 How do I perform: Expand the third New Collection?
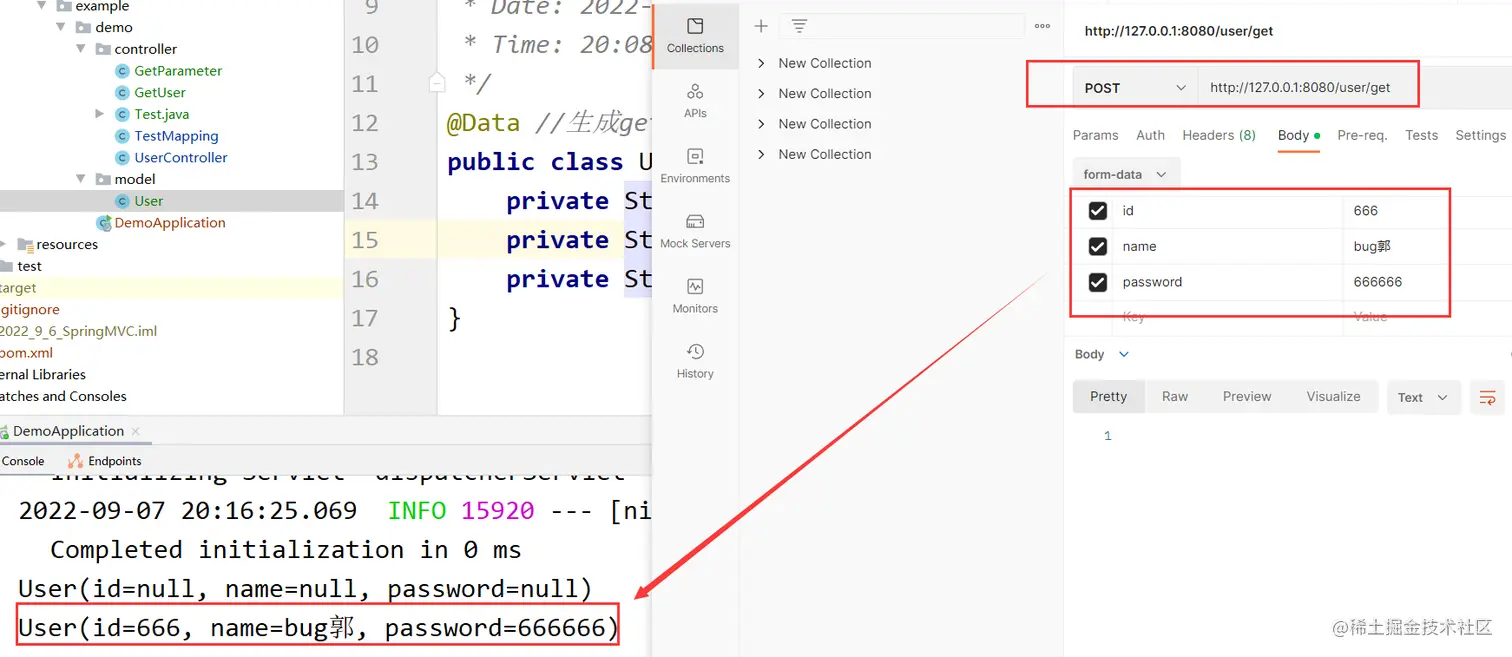coord(761,124)
